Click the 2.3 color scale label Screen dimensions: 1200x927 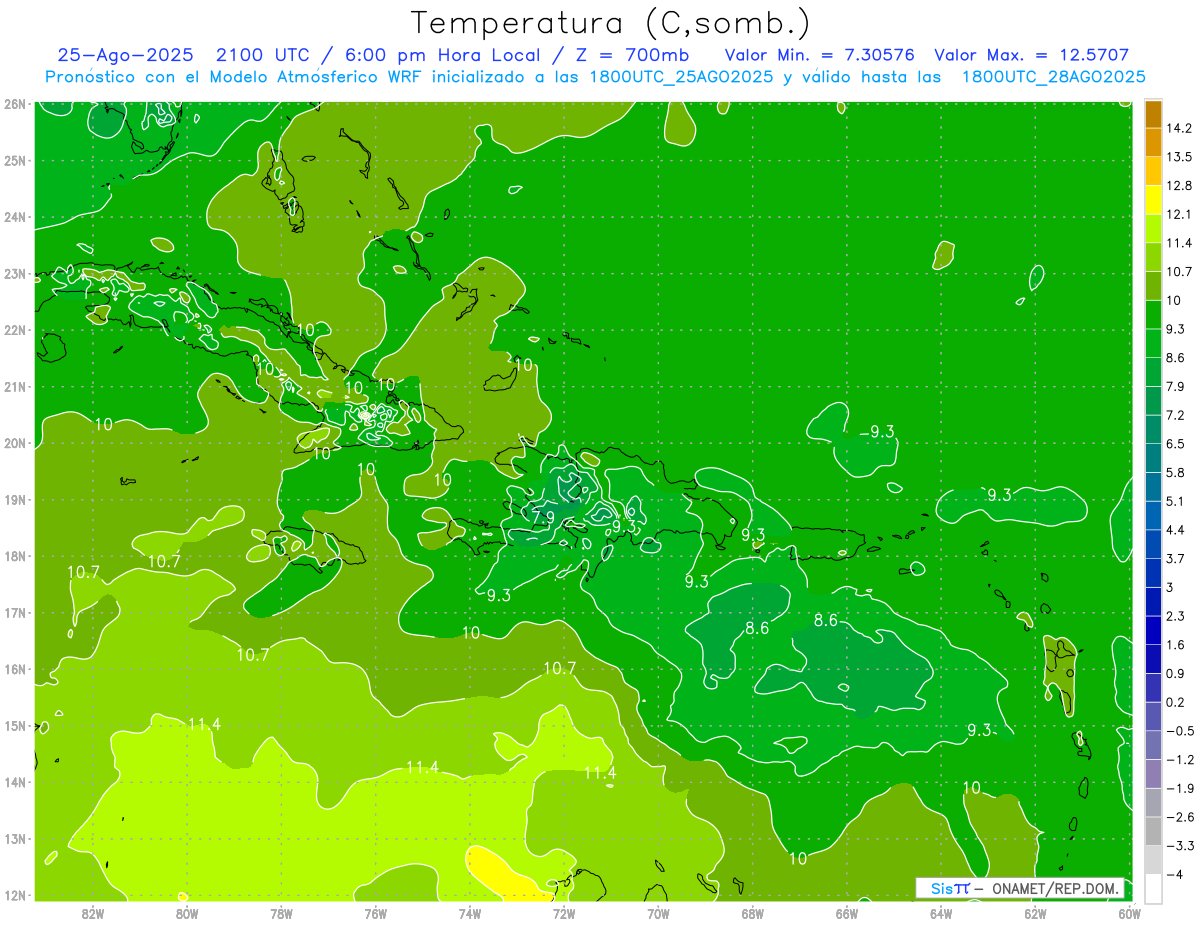1178,616
